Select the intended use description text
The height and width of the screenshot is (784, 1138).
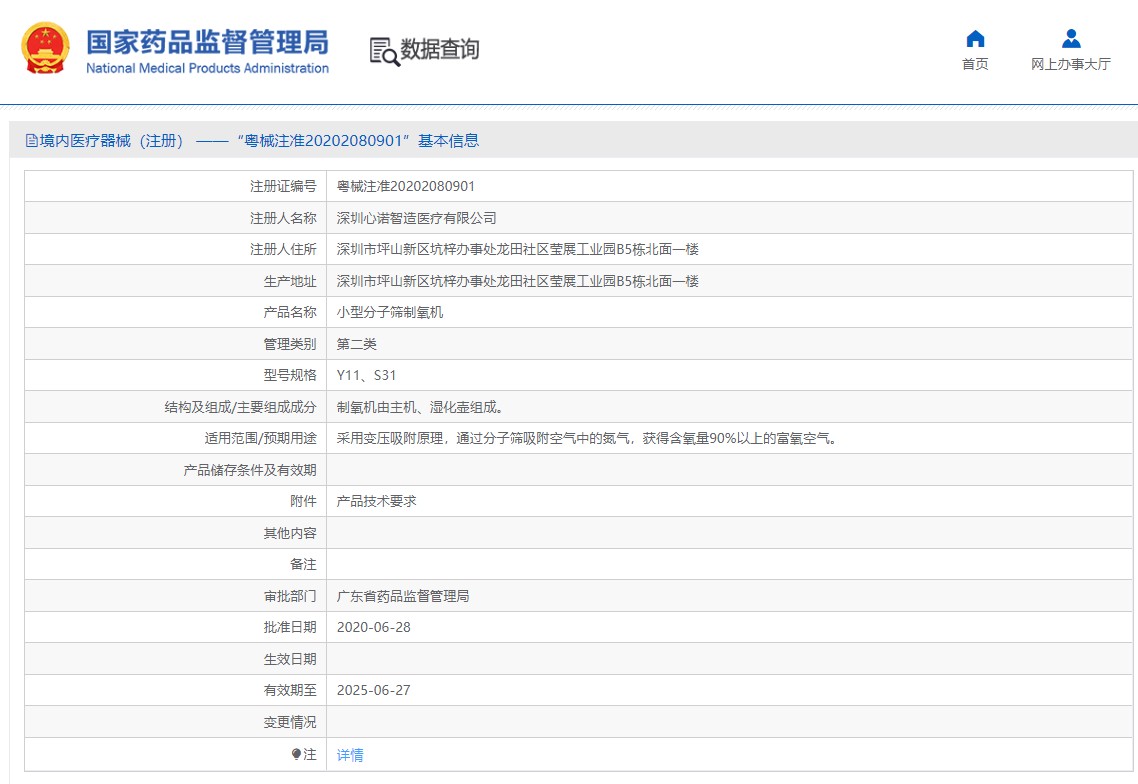(x=586, y=438)
